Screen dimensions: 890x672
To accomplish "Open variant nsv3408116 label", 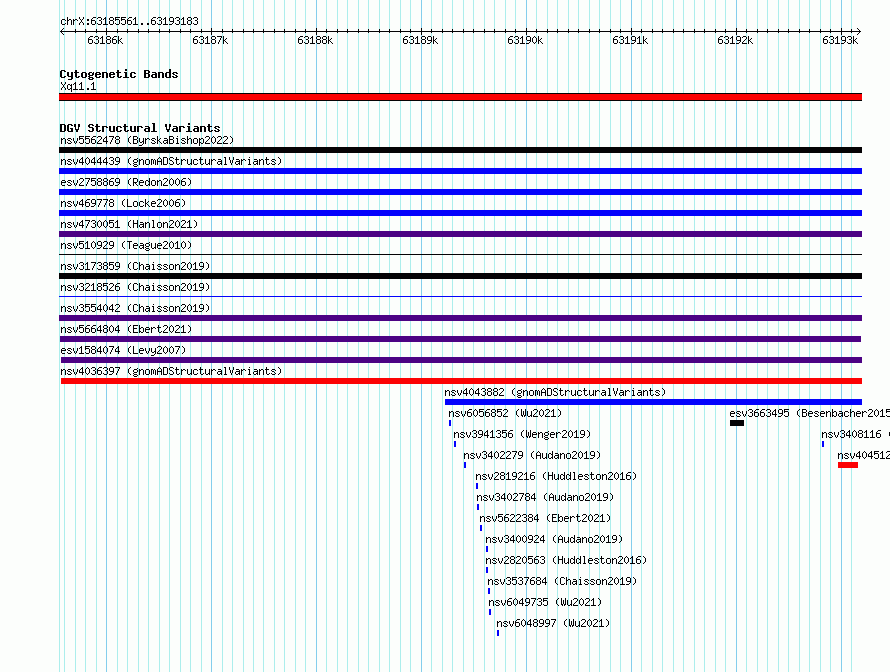I will pos(851,434).
